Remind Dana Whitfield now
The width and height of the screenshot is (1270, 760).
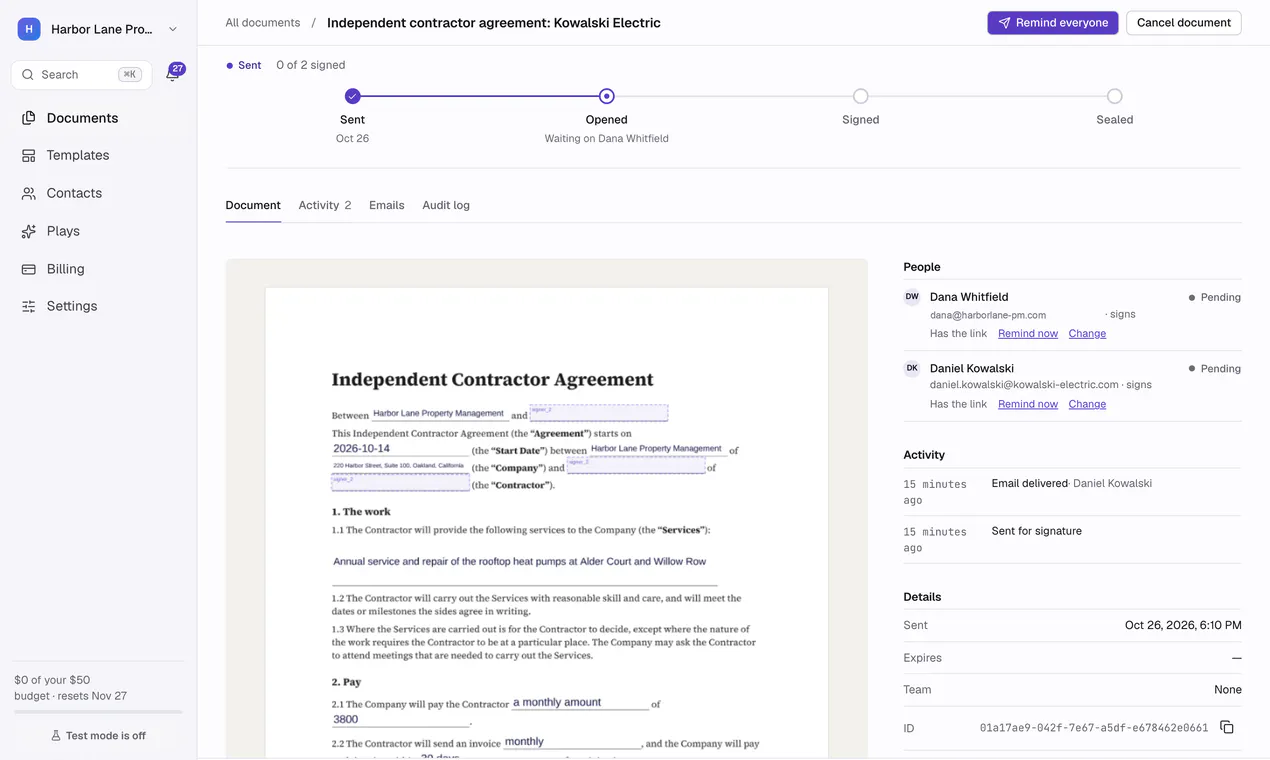1028,334
